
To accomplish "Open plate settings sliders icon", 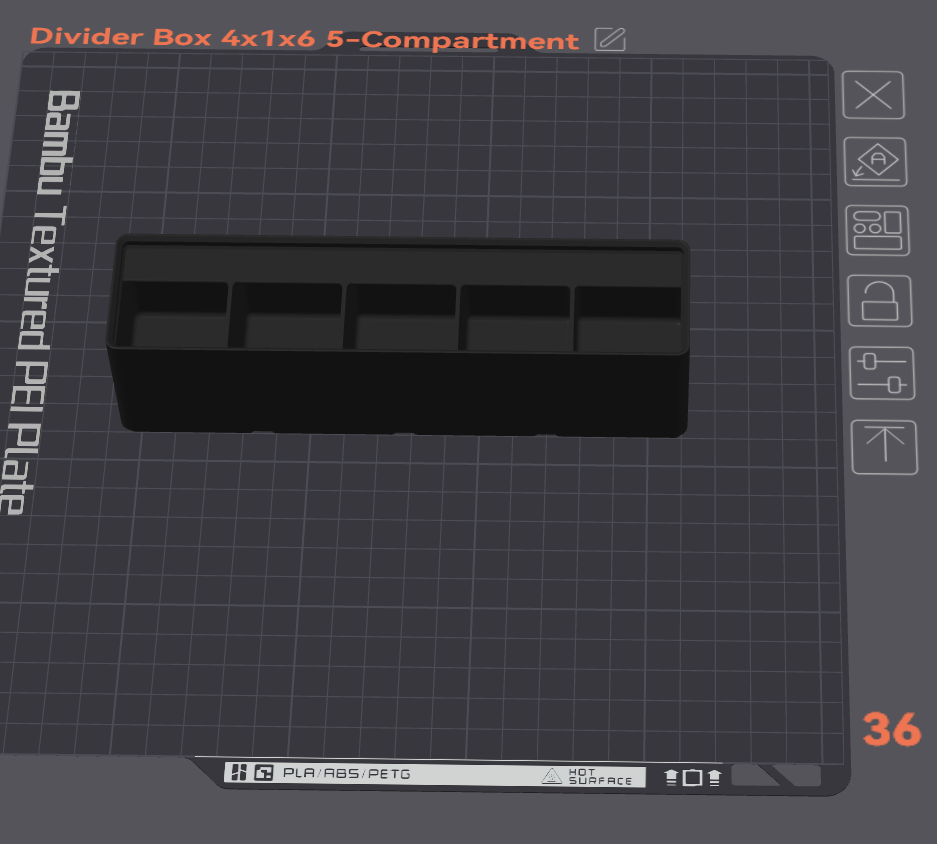I will (882, 373).
